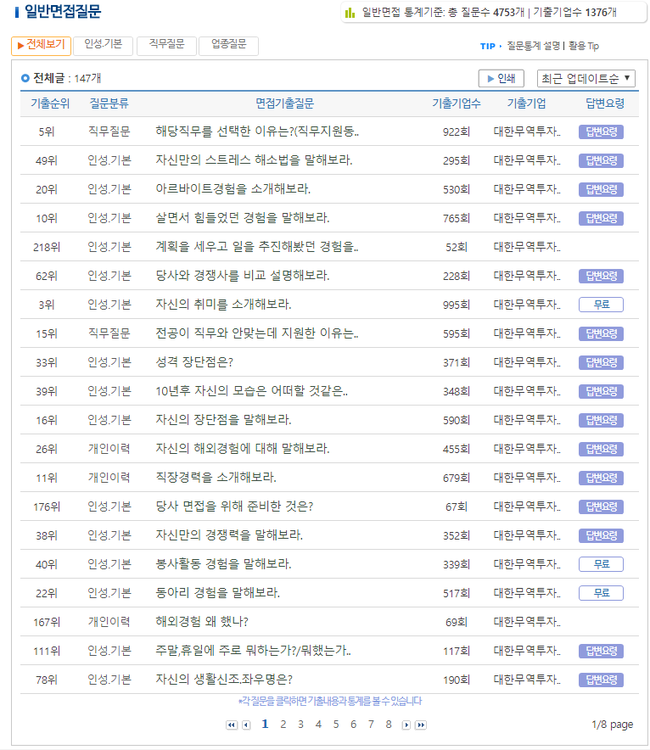The height and width of the screenshot is (750, 650).
Task: Click the 기출기업수 column header
Action: point(456,104)
